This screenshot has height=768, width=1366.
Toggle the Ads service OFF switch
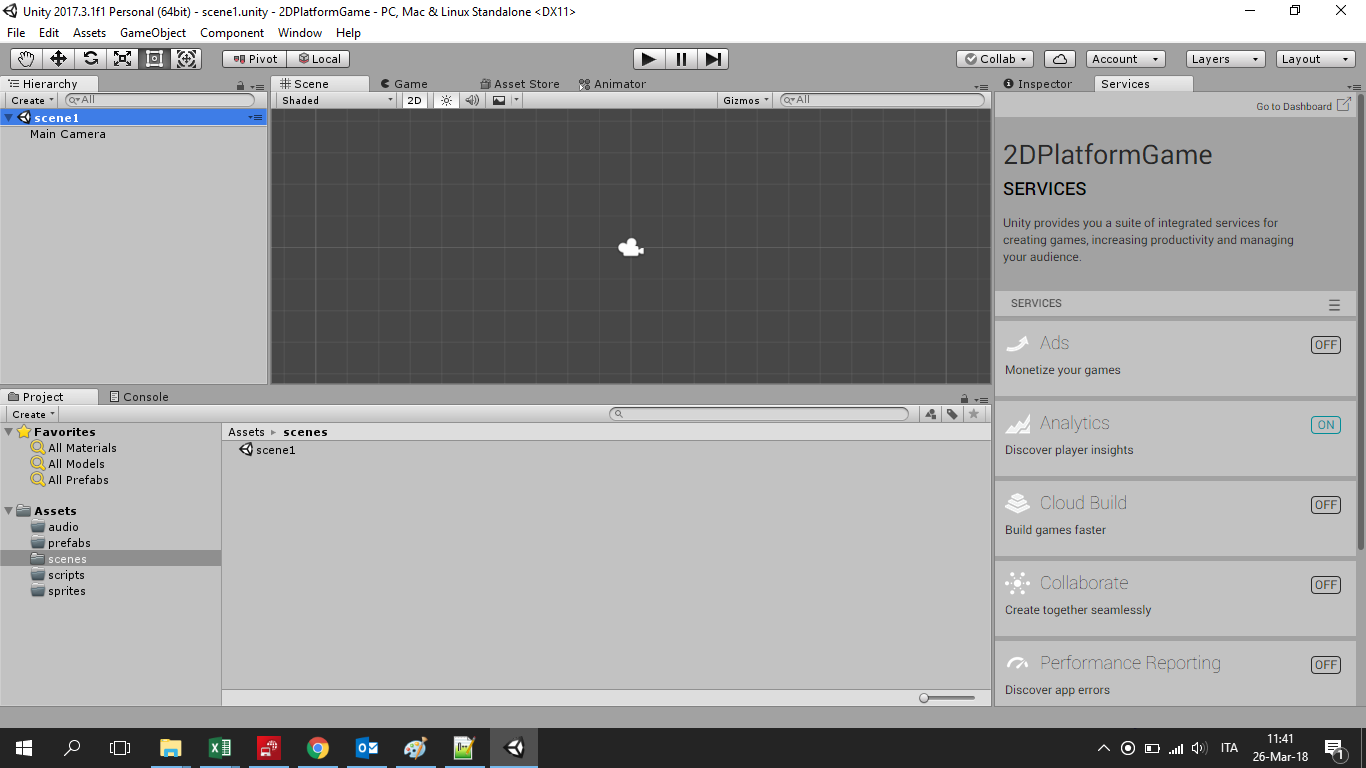coord(1325,345)
